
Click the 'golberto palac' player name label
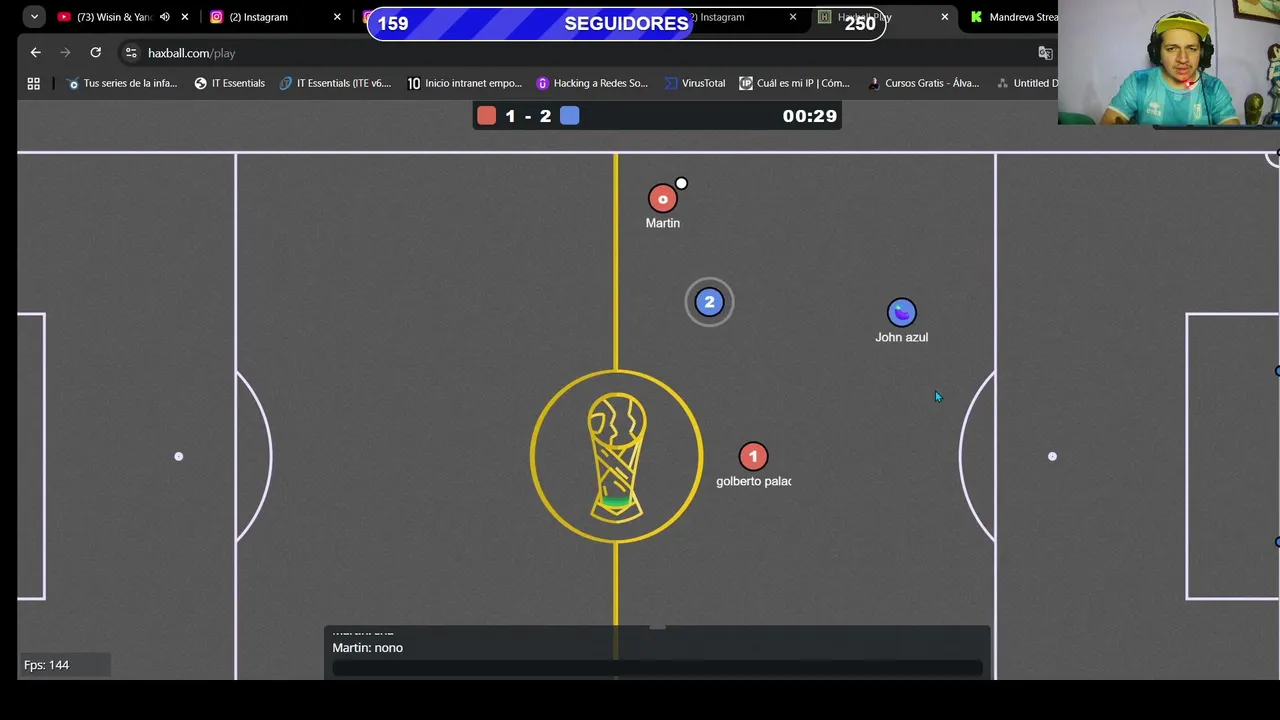(753, 481)
